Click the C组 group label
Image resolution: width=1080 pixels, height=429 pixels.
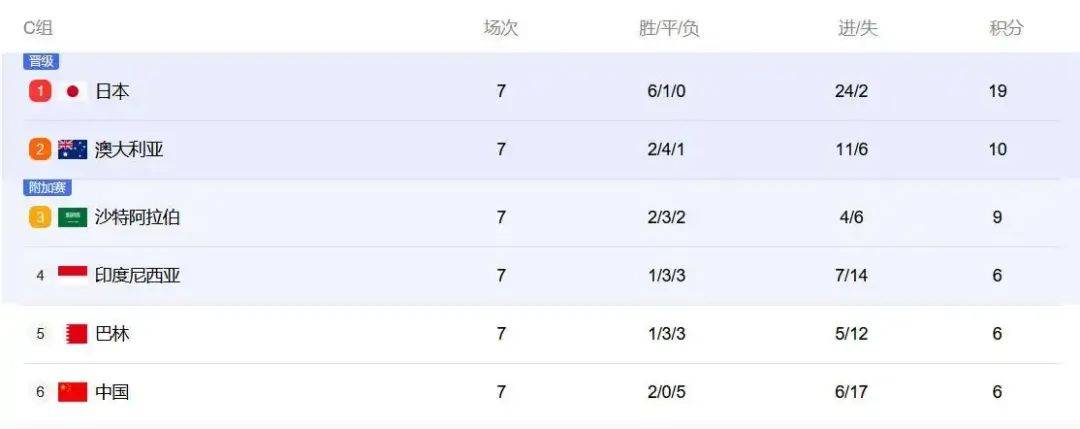pyautogui.click(x=38, y=28)
